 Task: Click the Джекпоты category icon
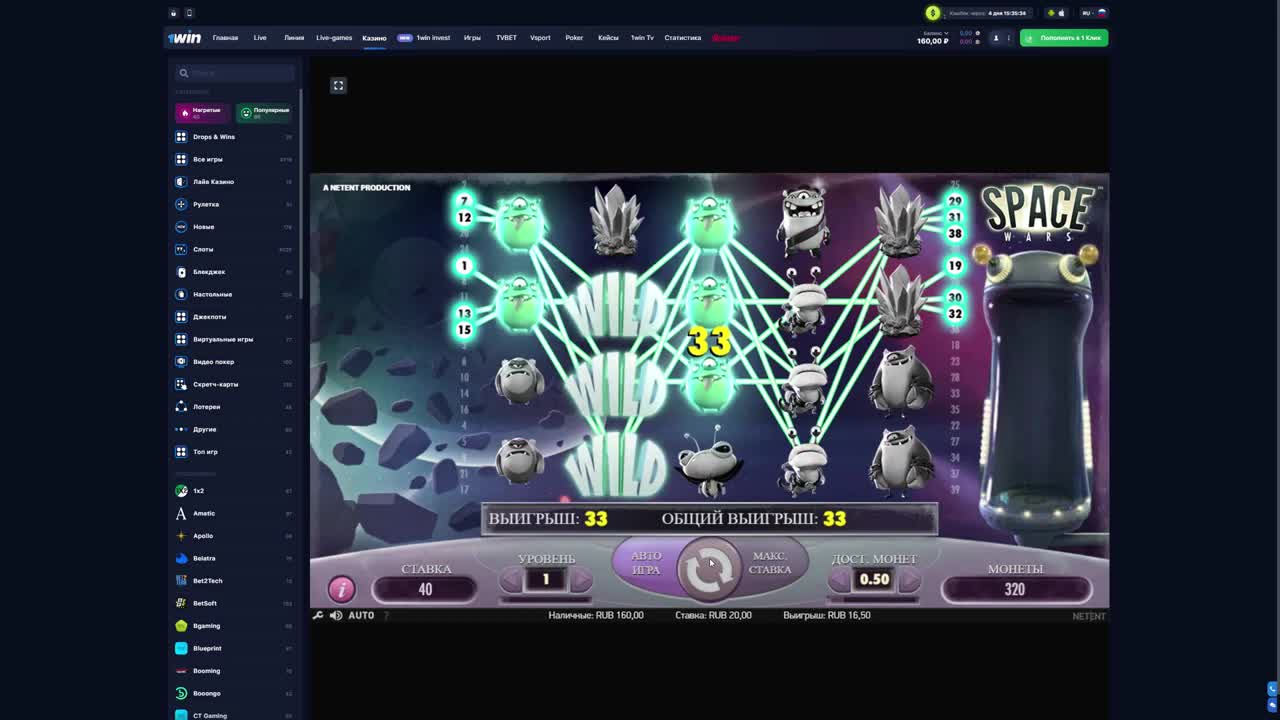(x=181, y=317)
